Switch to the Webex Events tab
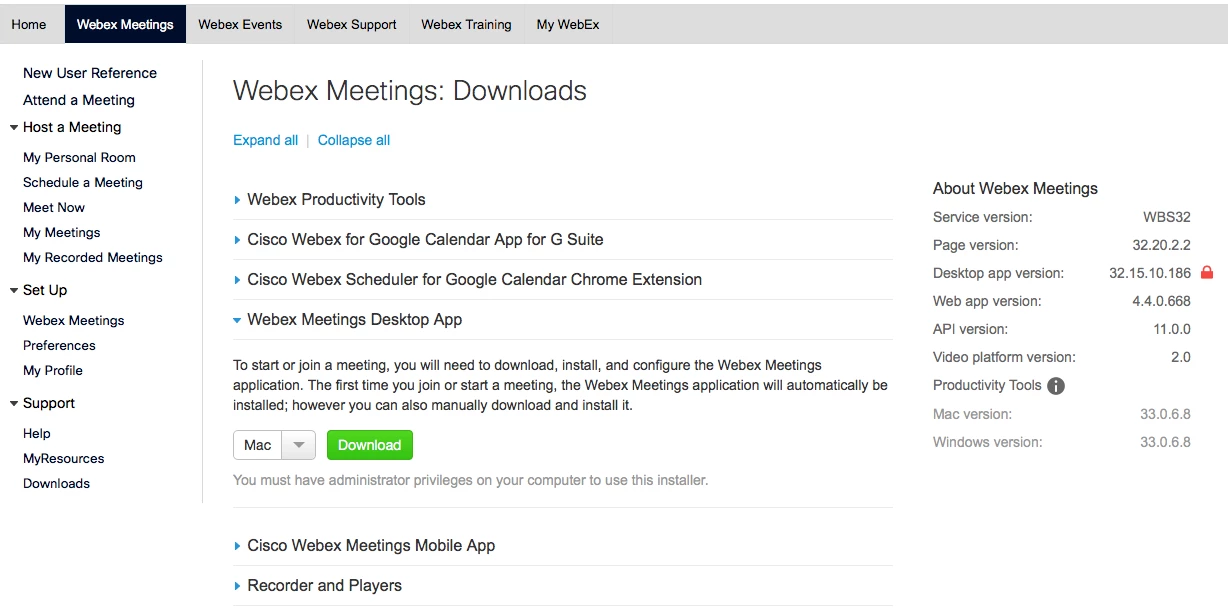1228x614 pixels. pos(240,24)
